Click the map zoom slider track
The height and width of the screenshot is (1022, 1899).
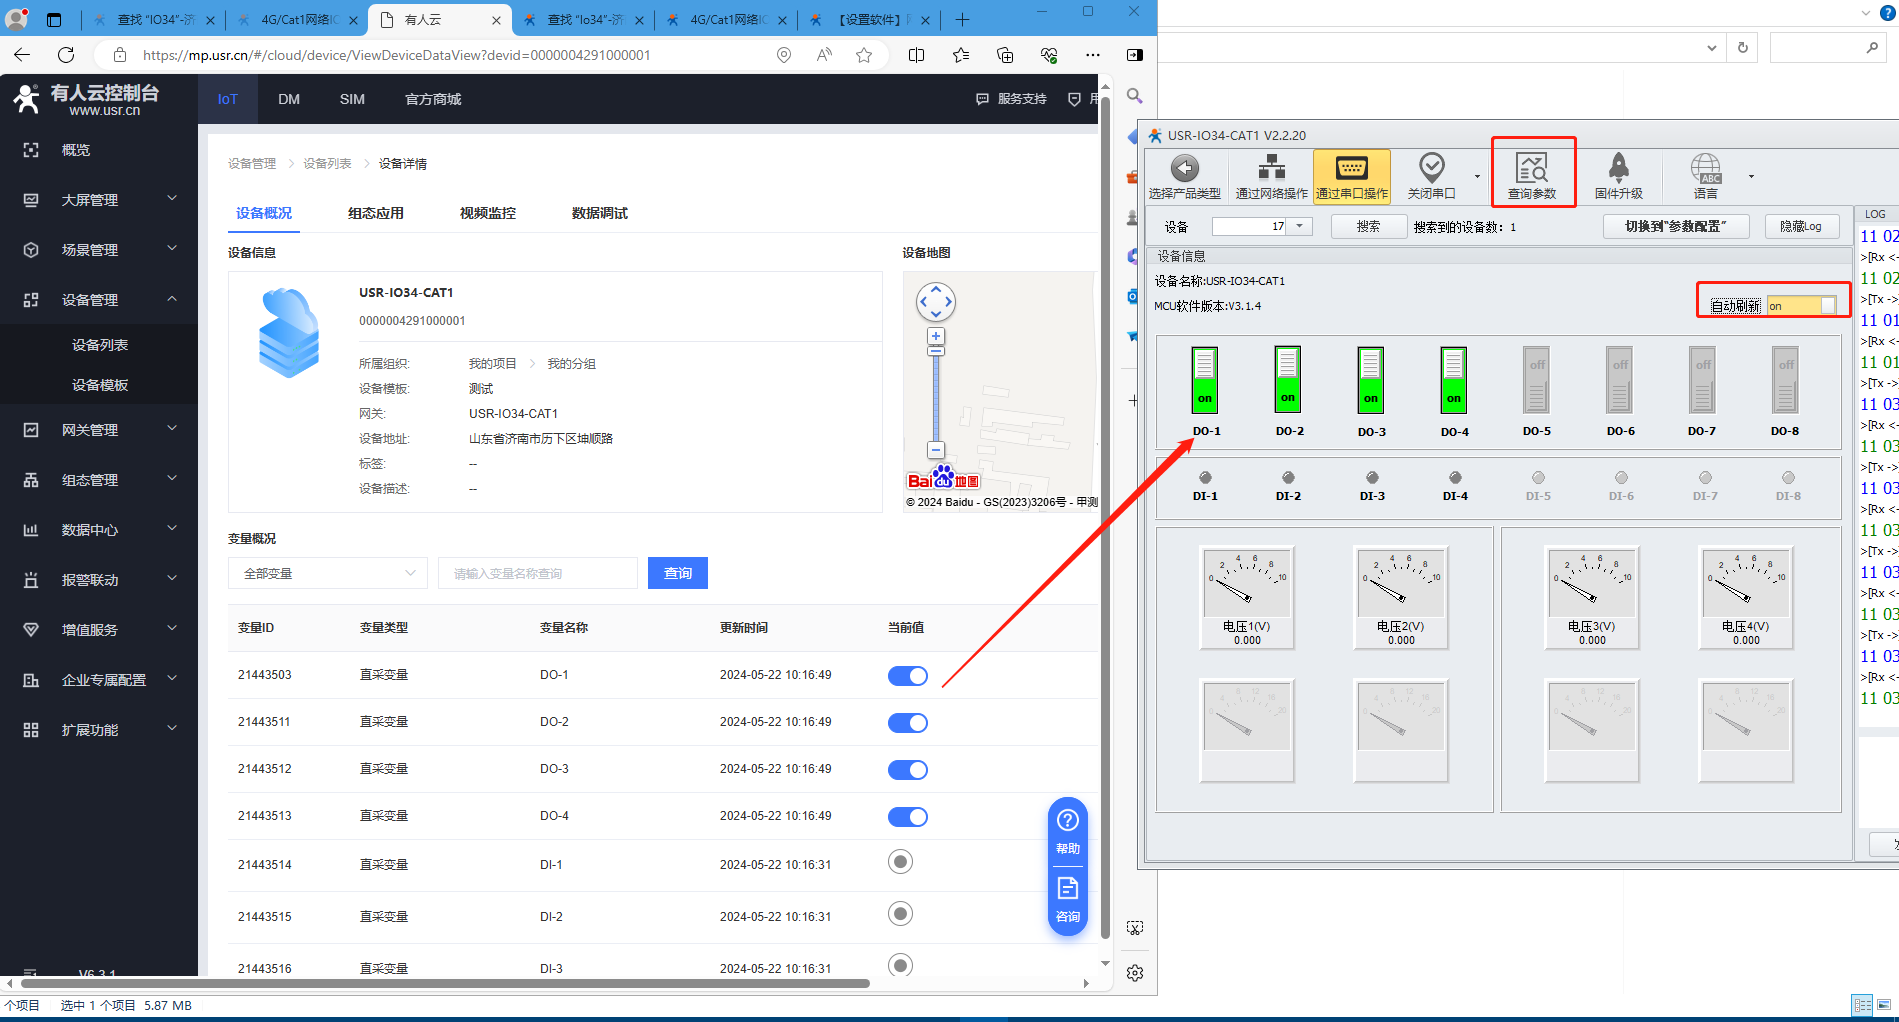click(x=936, y=395)
